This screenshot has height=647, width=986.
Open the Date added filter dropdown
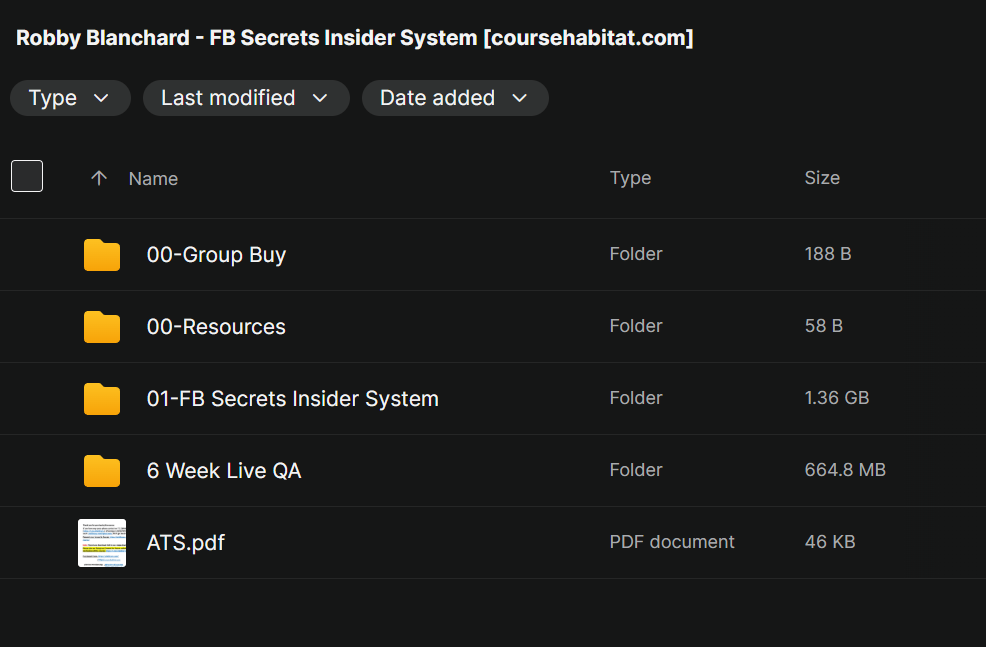(455, 98)
